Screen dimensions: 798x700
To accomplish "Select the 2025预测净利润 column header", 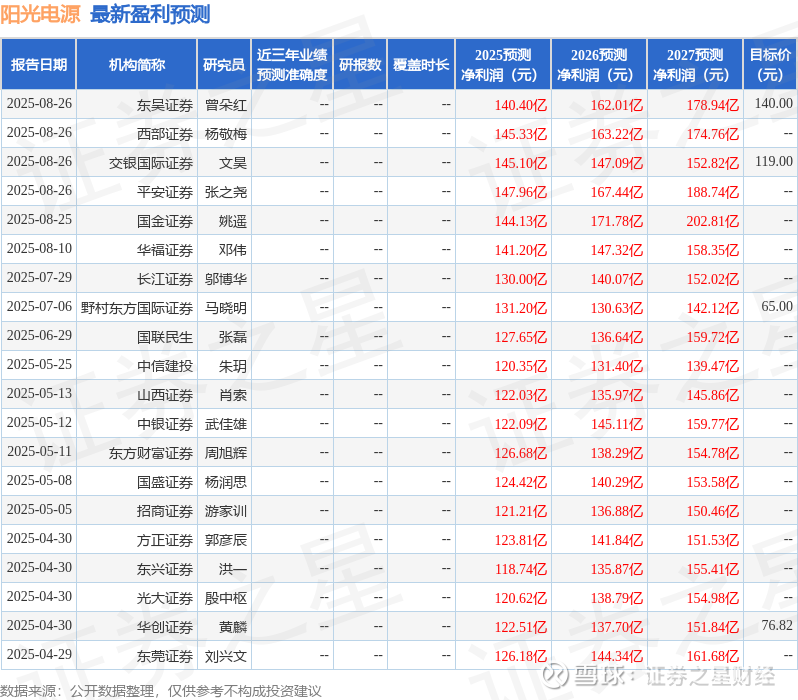I will [503, 65].
